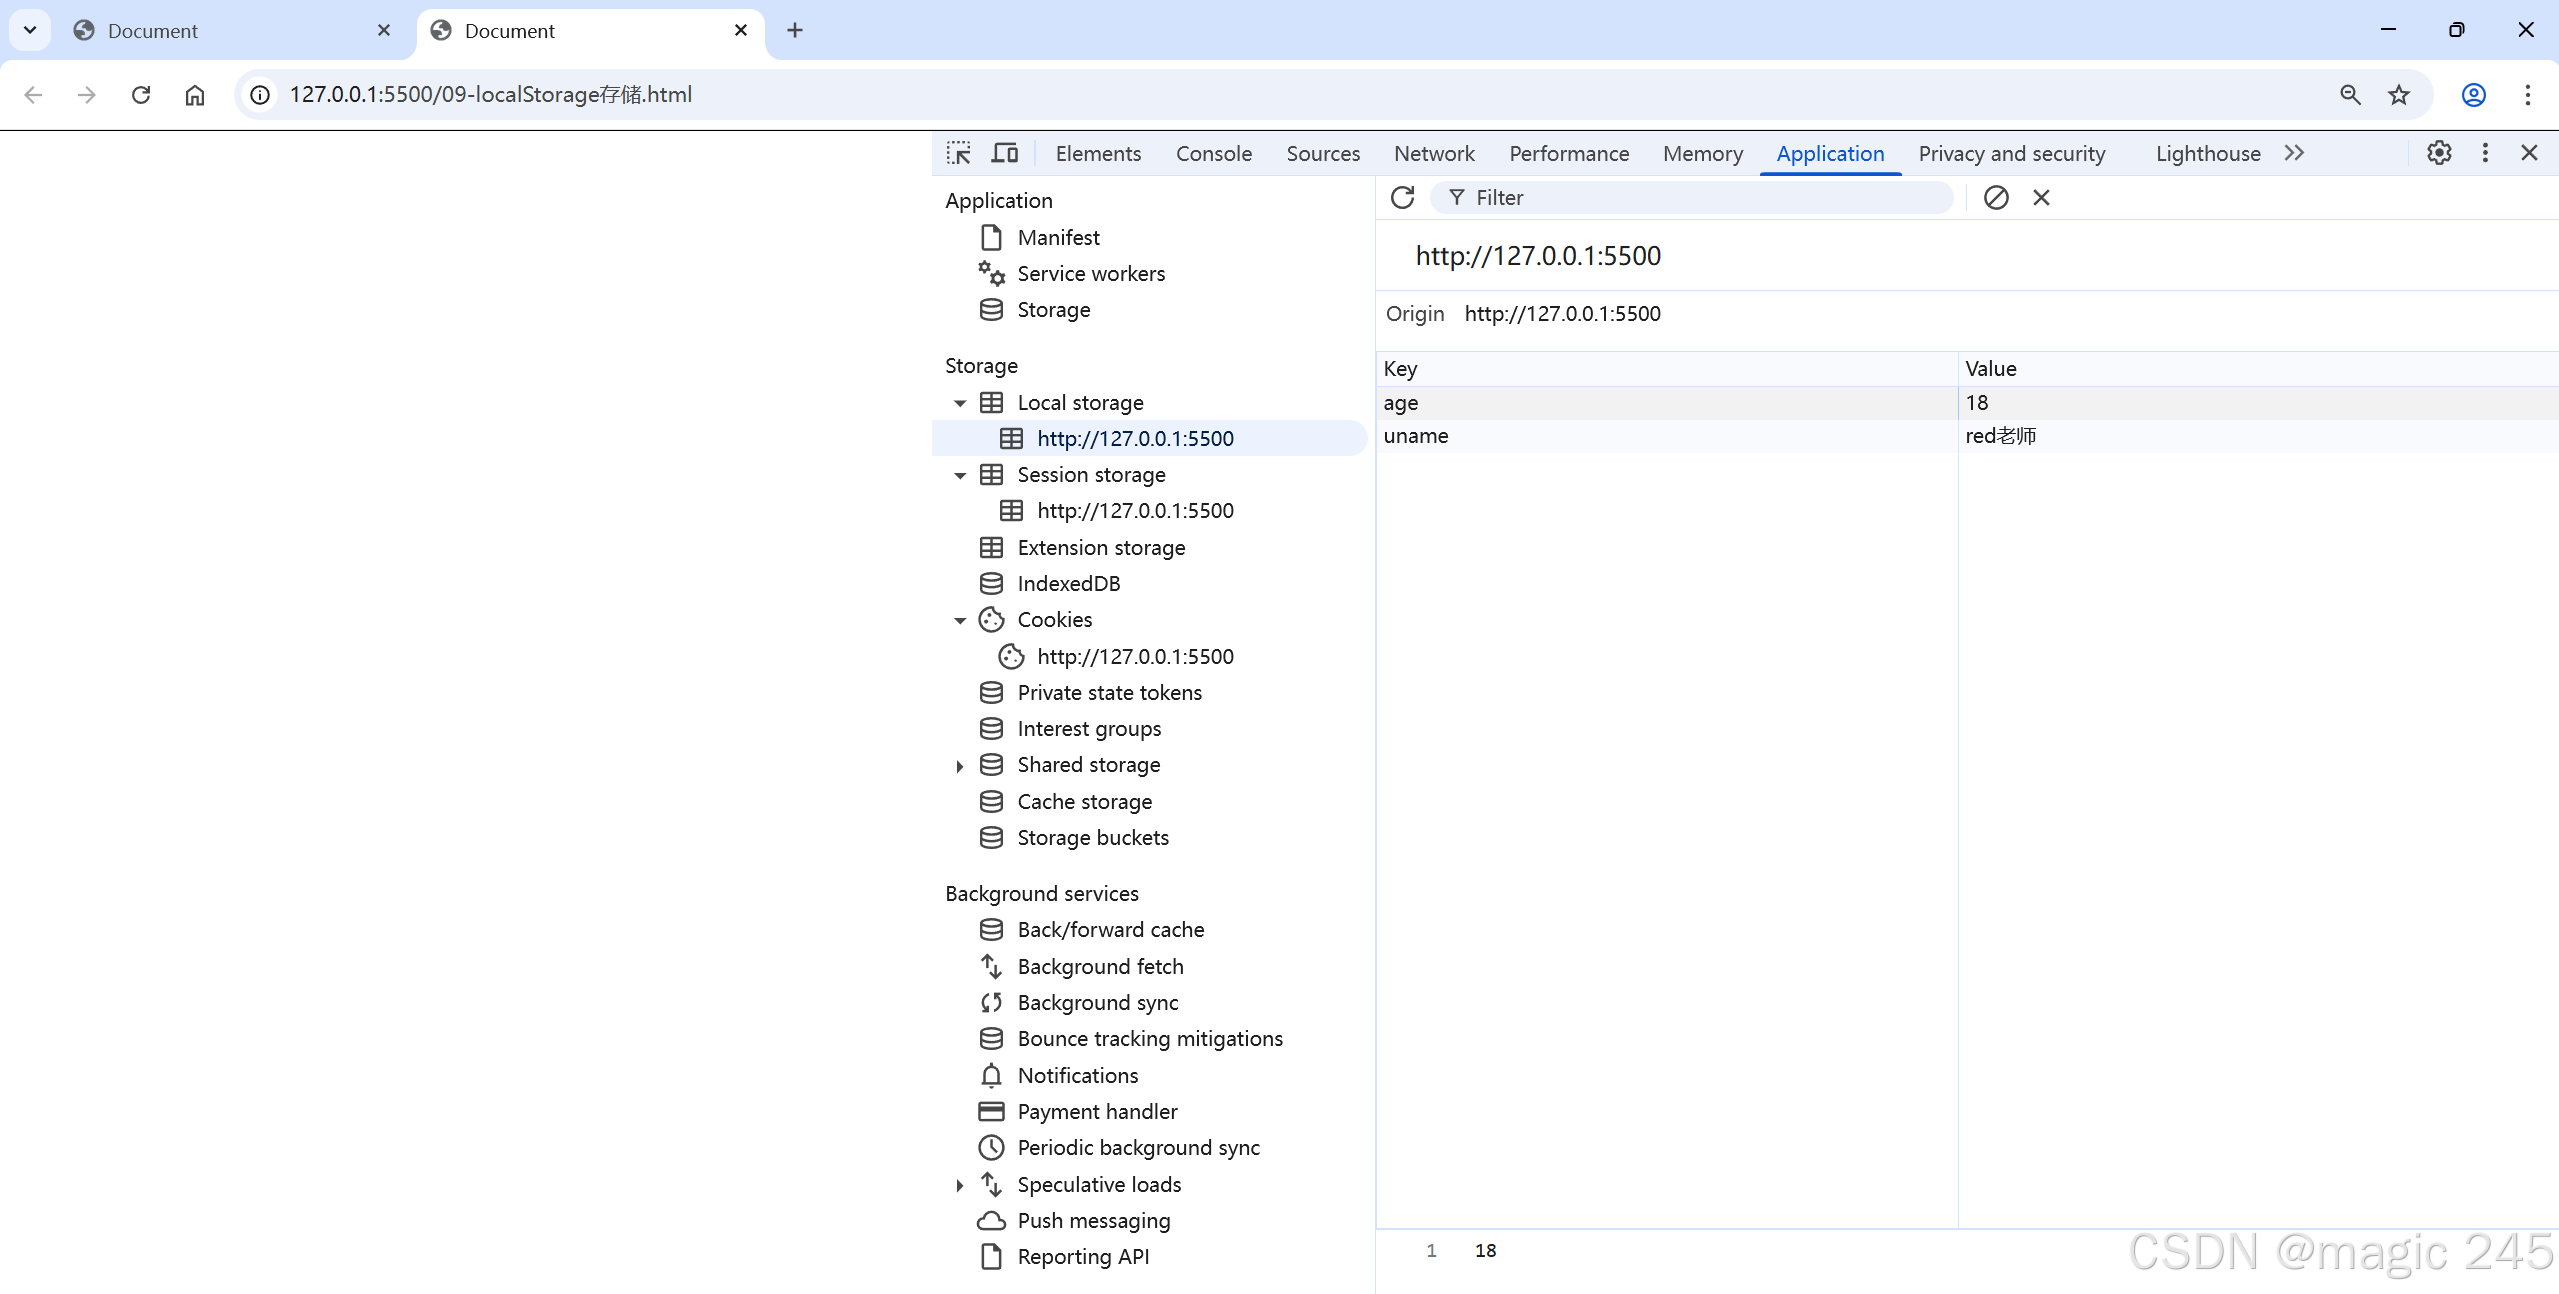2559x1294 pixels.
Task: Click the inspect element picker icon
Action: pyautogui.click(x=958, y=153)
